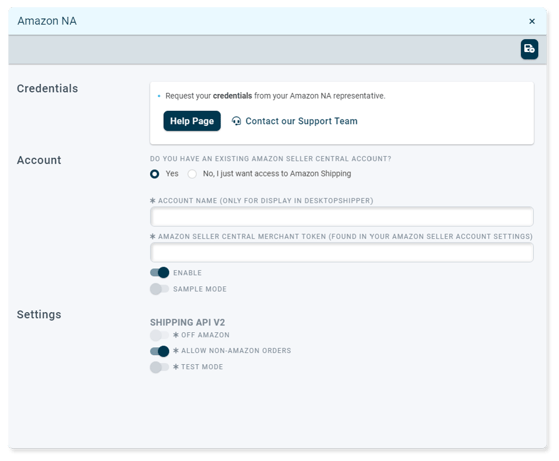Click the save icon in the toolbar
The width and height of the screenshot is (559, 461).
point(529,49)
